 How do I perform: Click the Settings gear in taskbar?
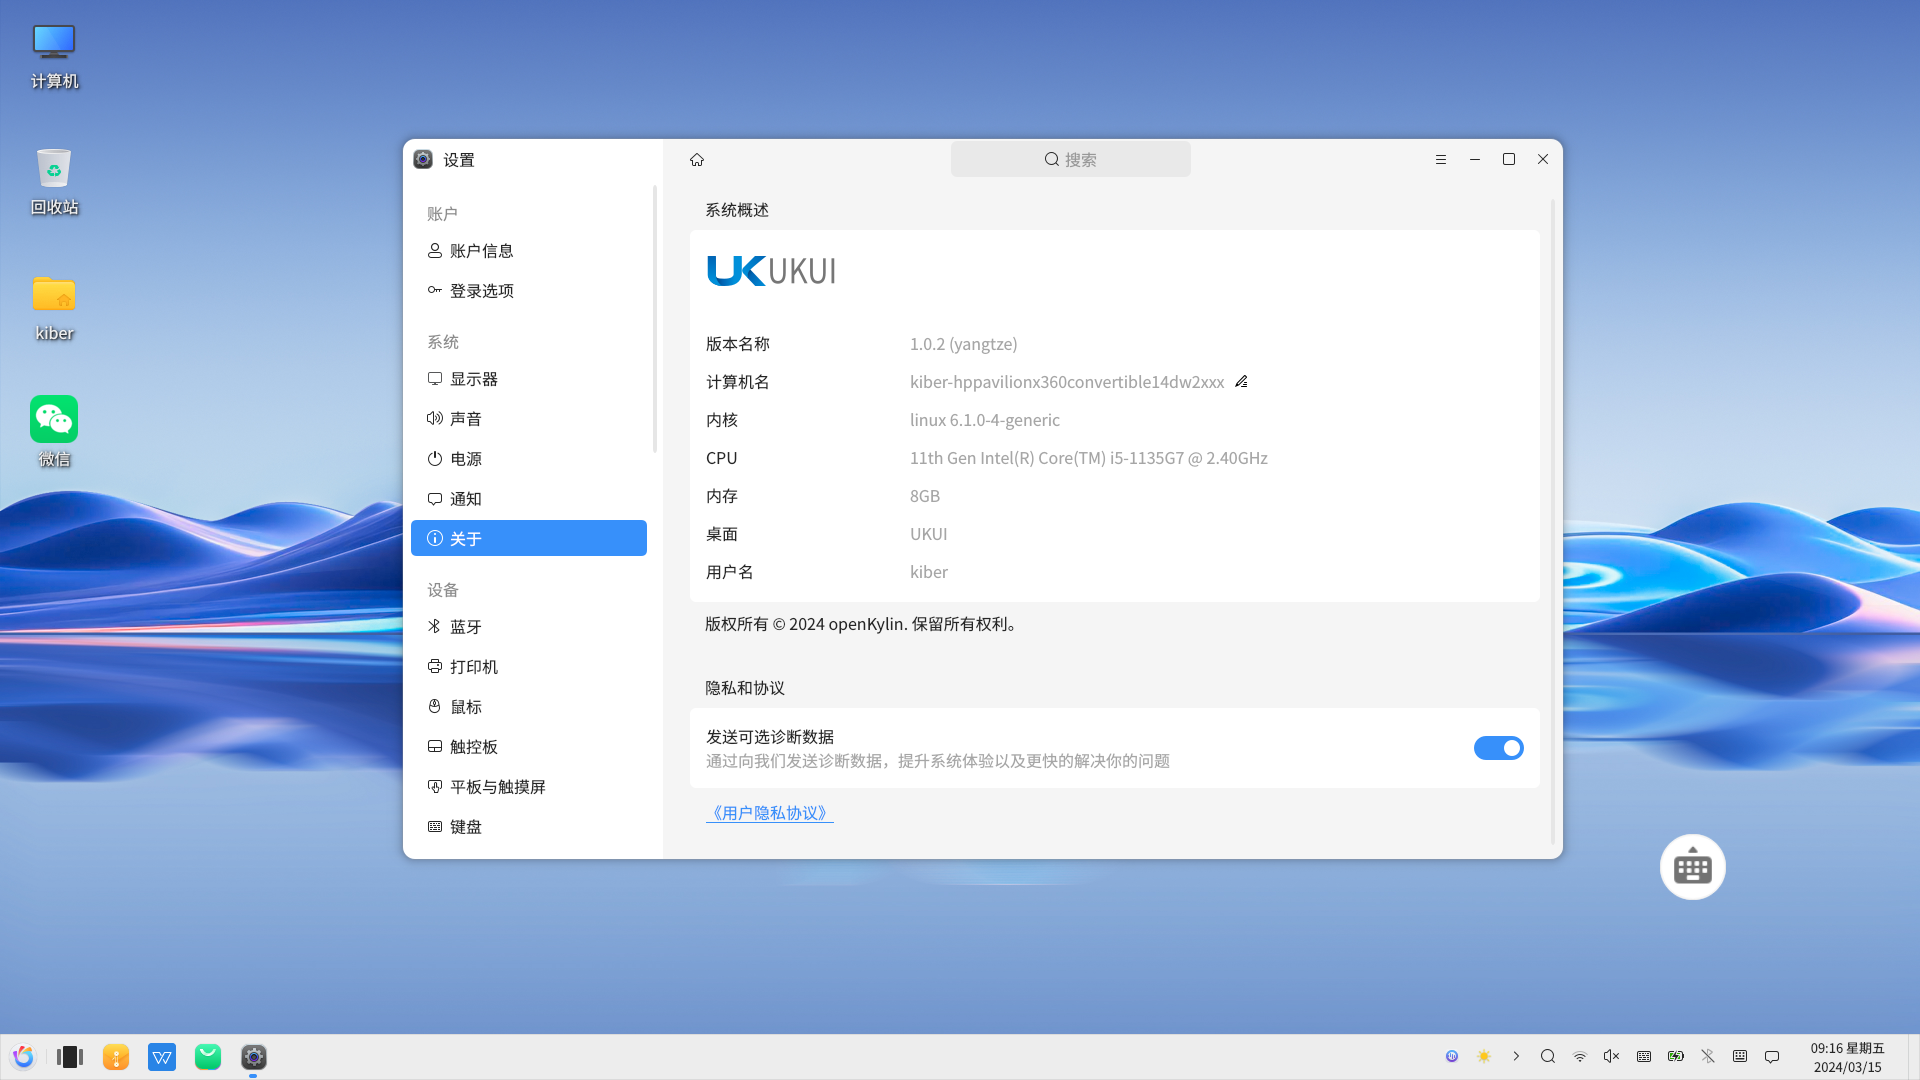tap(254, 1057)
